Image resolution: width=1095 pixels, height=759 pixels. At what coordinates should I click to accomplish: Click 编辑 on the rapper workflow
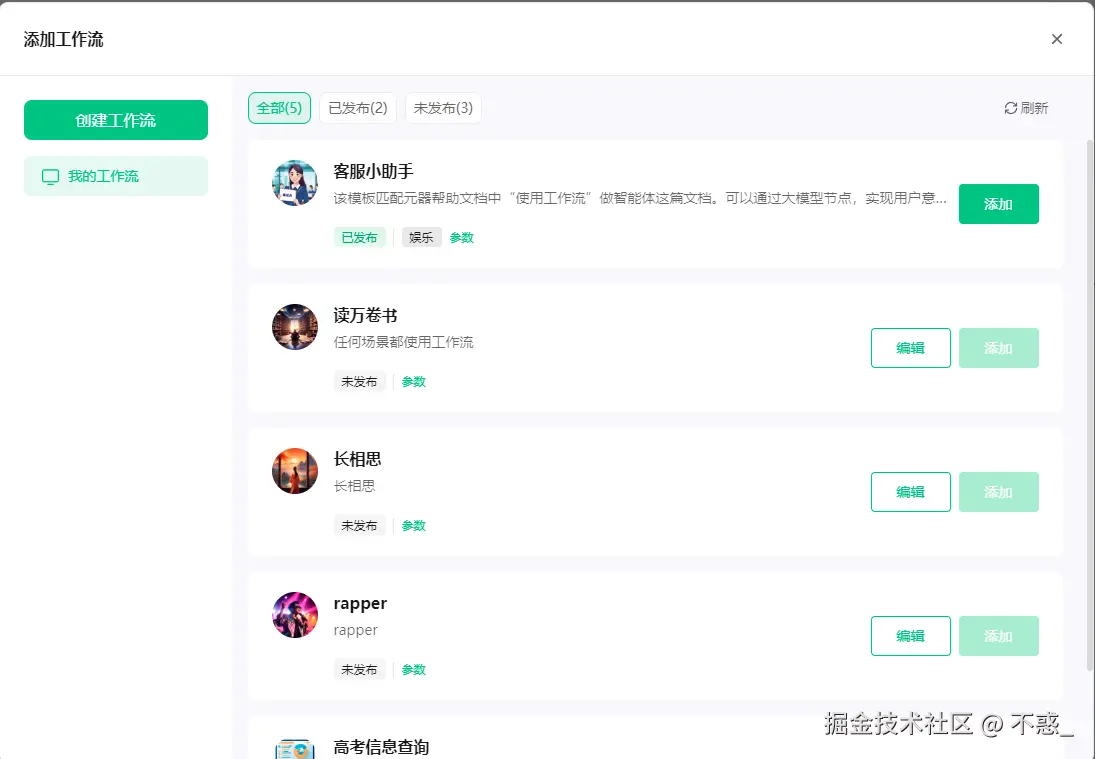tap(910, 636)
